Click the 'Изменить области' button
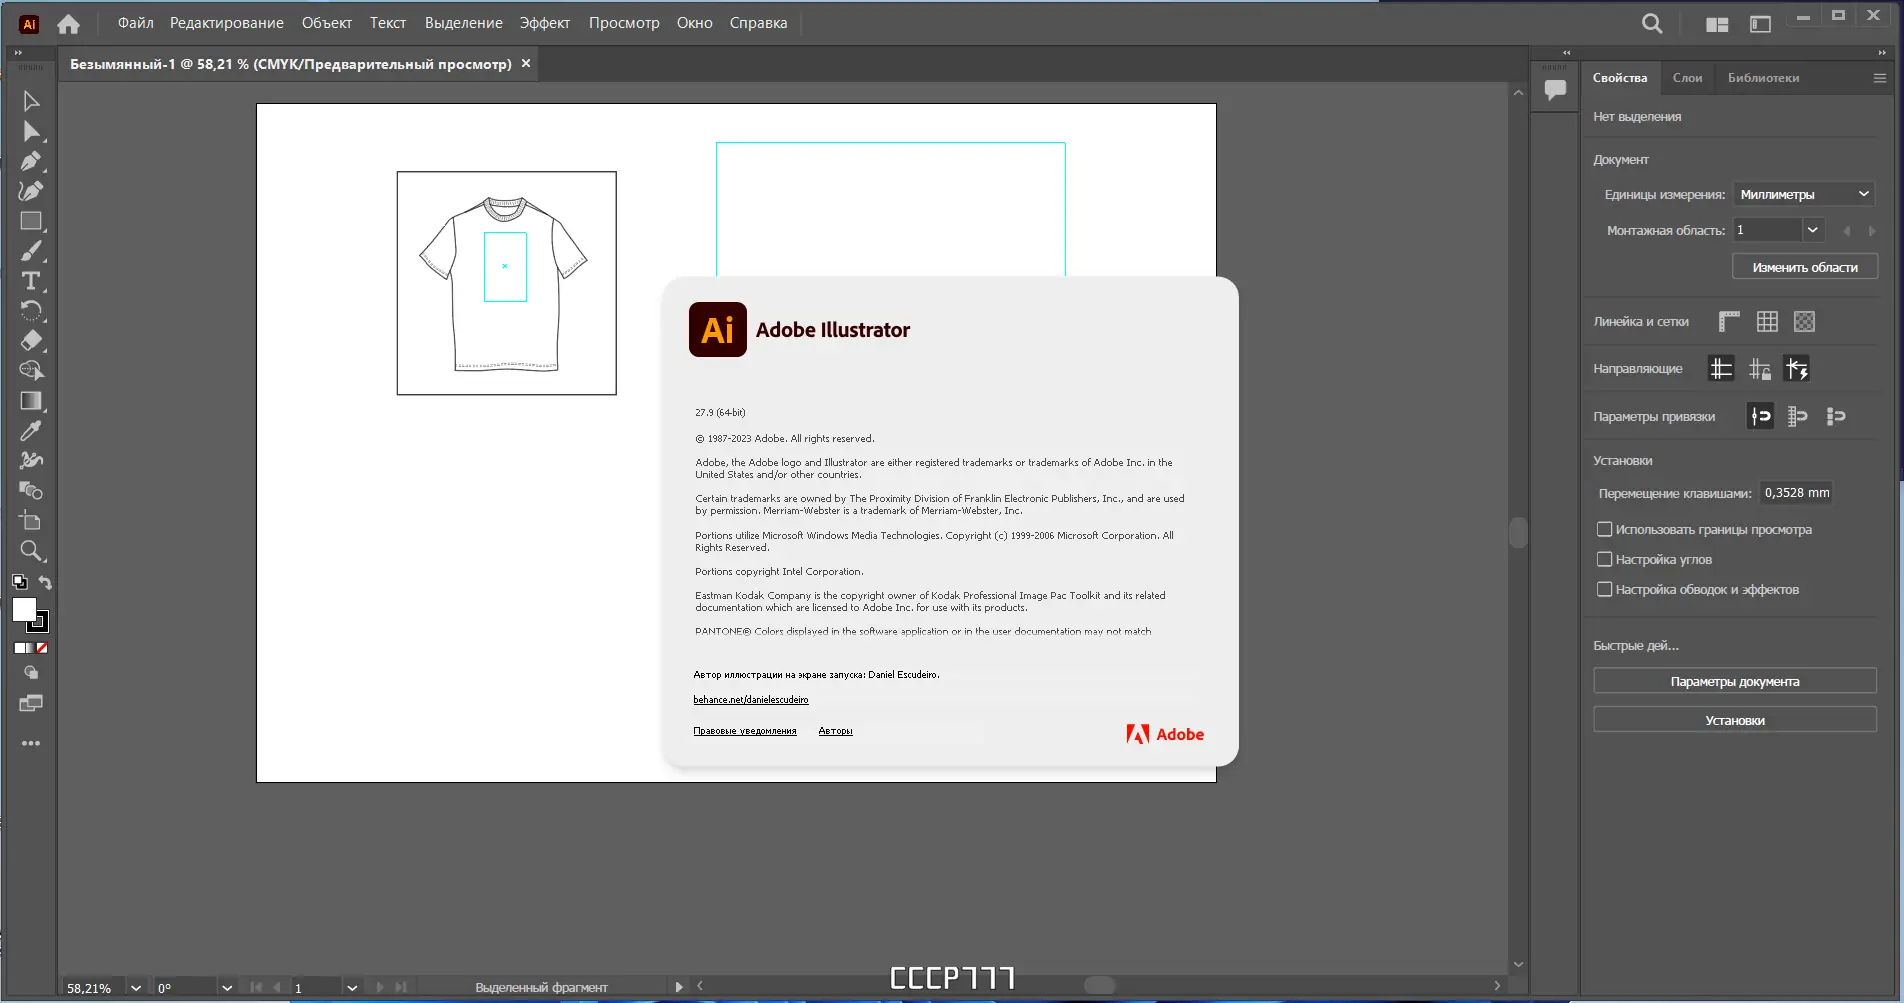Screen dimensions: 1904x1003 click(1805, 266)
